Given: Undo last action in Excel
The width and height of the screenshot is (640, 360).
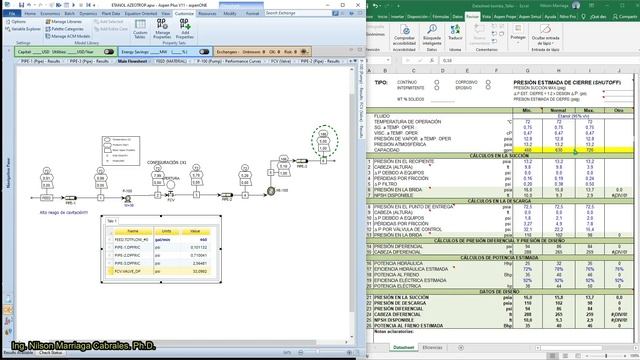Looking at the screenshot, I should tap(376, 5).
